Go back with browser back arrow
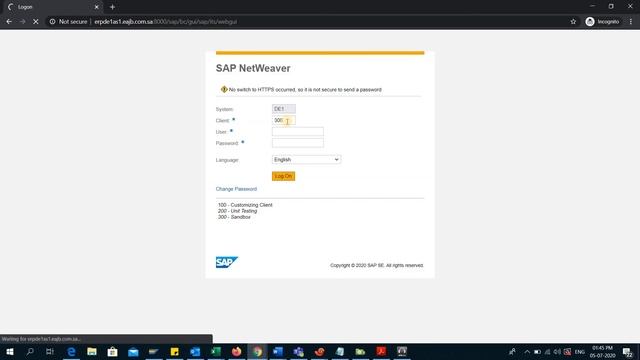Screen dimensions: 640x360 9,22
